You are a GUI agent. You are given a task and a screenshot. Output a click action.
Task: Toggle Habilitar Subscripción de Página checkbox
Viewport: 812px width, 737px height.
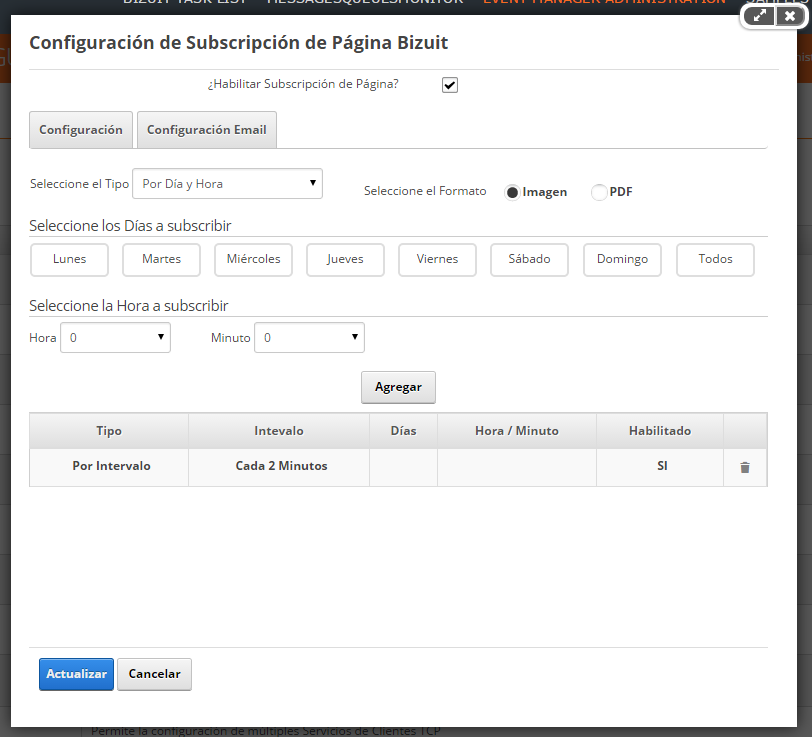click(x=450, y=85)
